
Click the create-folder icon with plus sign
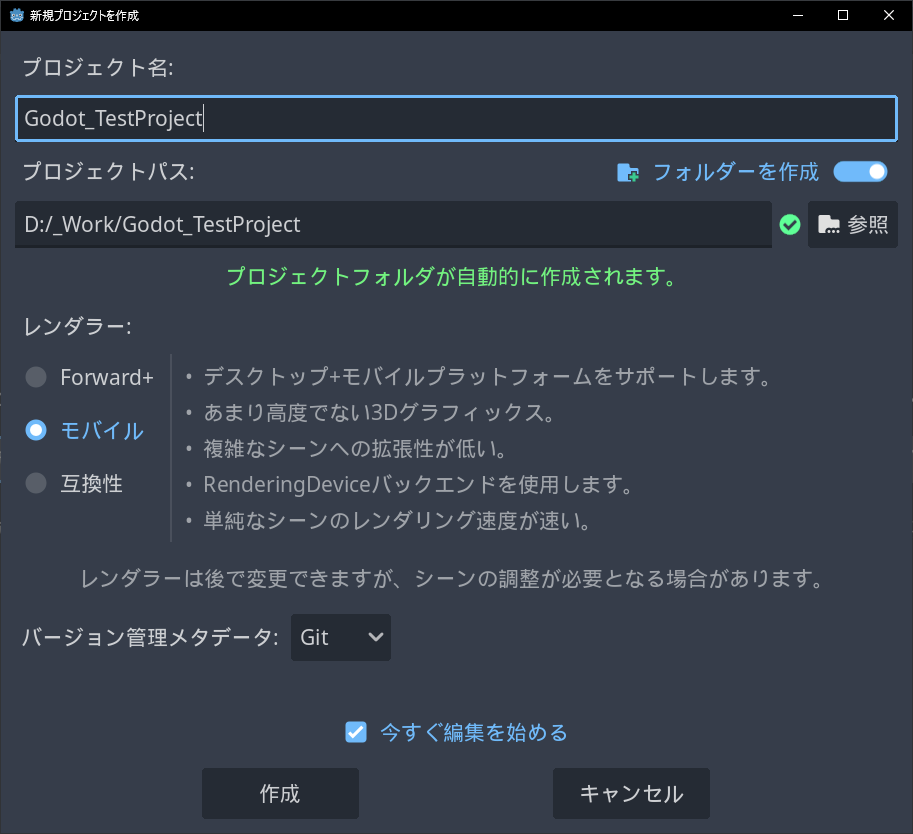(x=628, y=173)
